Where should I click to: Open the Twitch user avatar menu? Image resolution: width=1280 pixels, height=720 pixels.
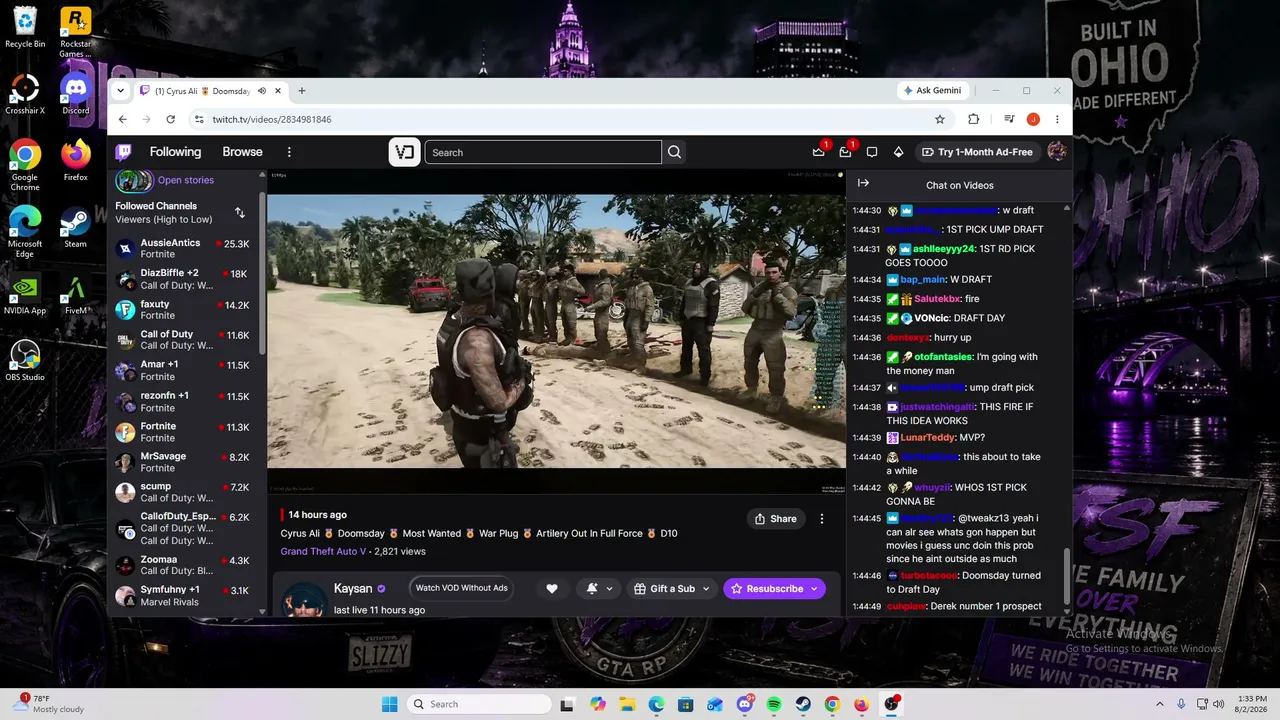[1056, 152]
